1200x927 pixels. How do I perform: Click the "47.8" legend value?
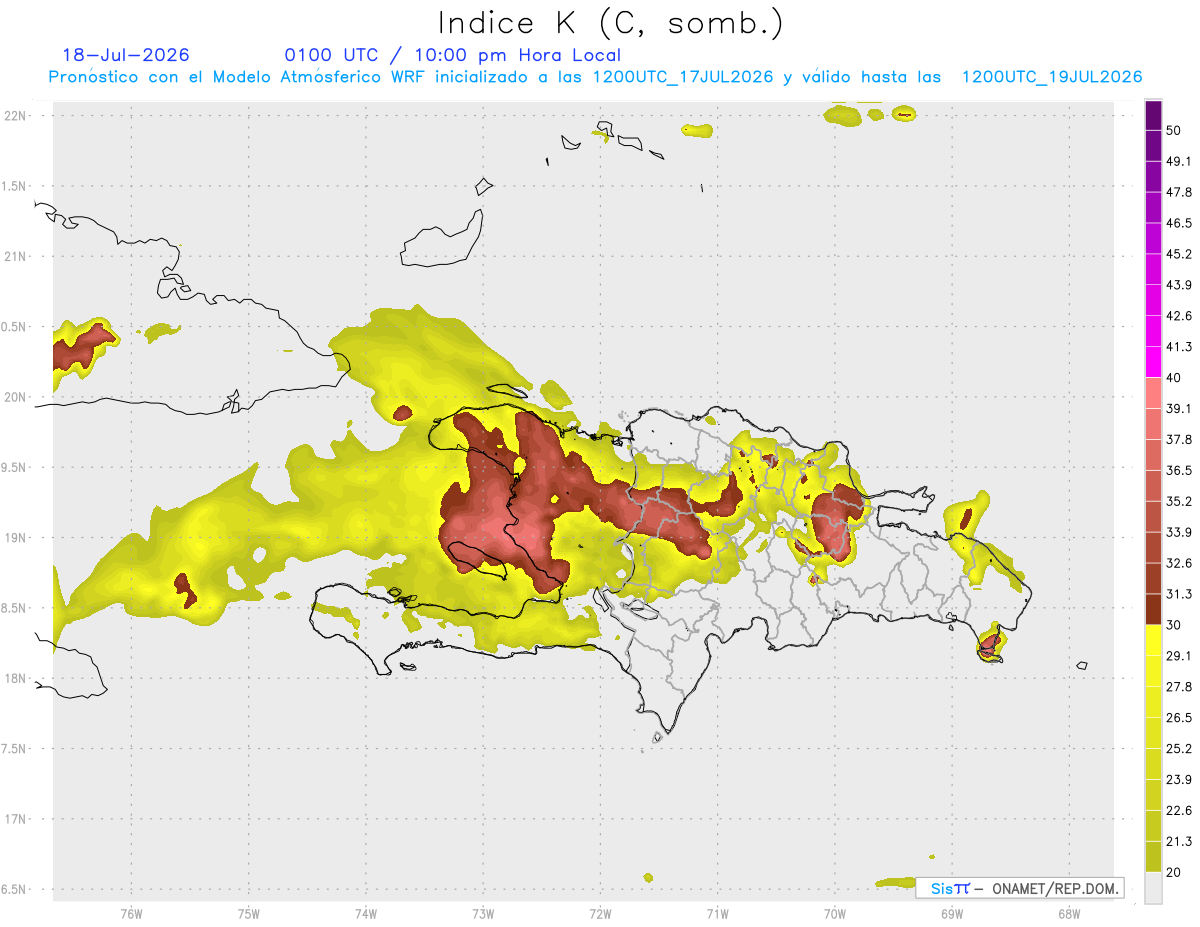pos(1179,192)
